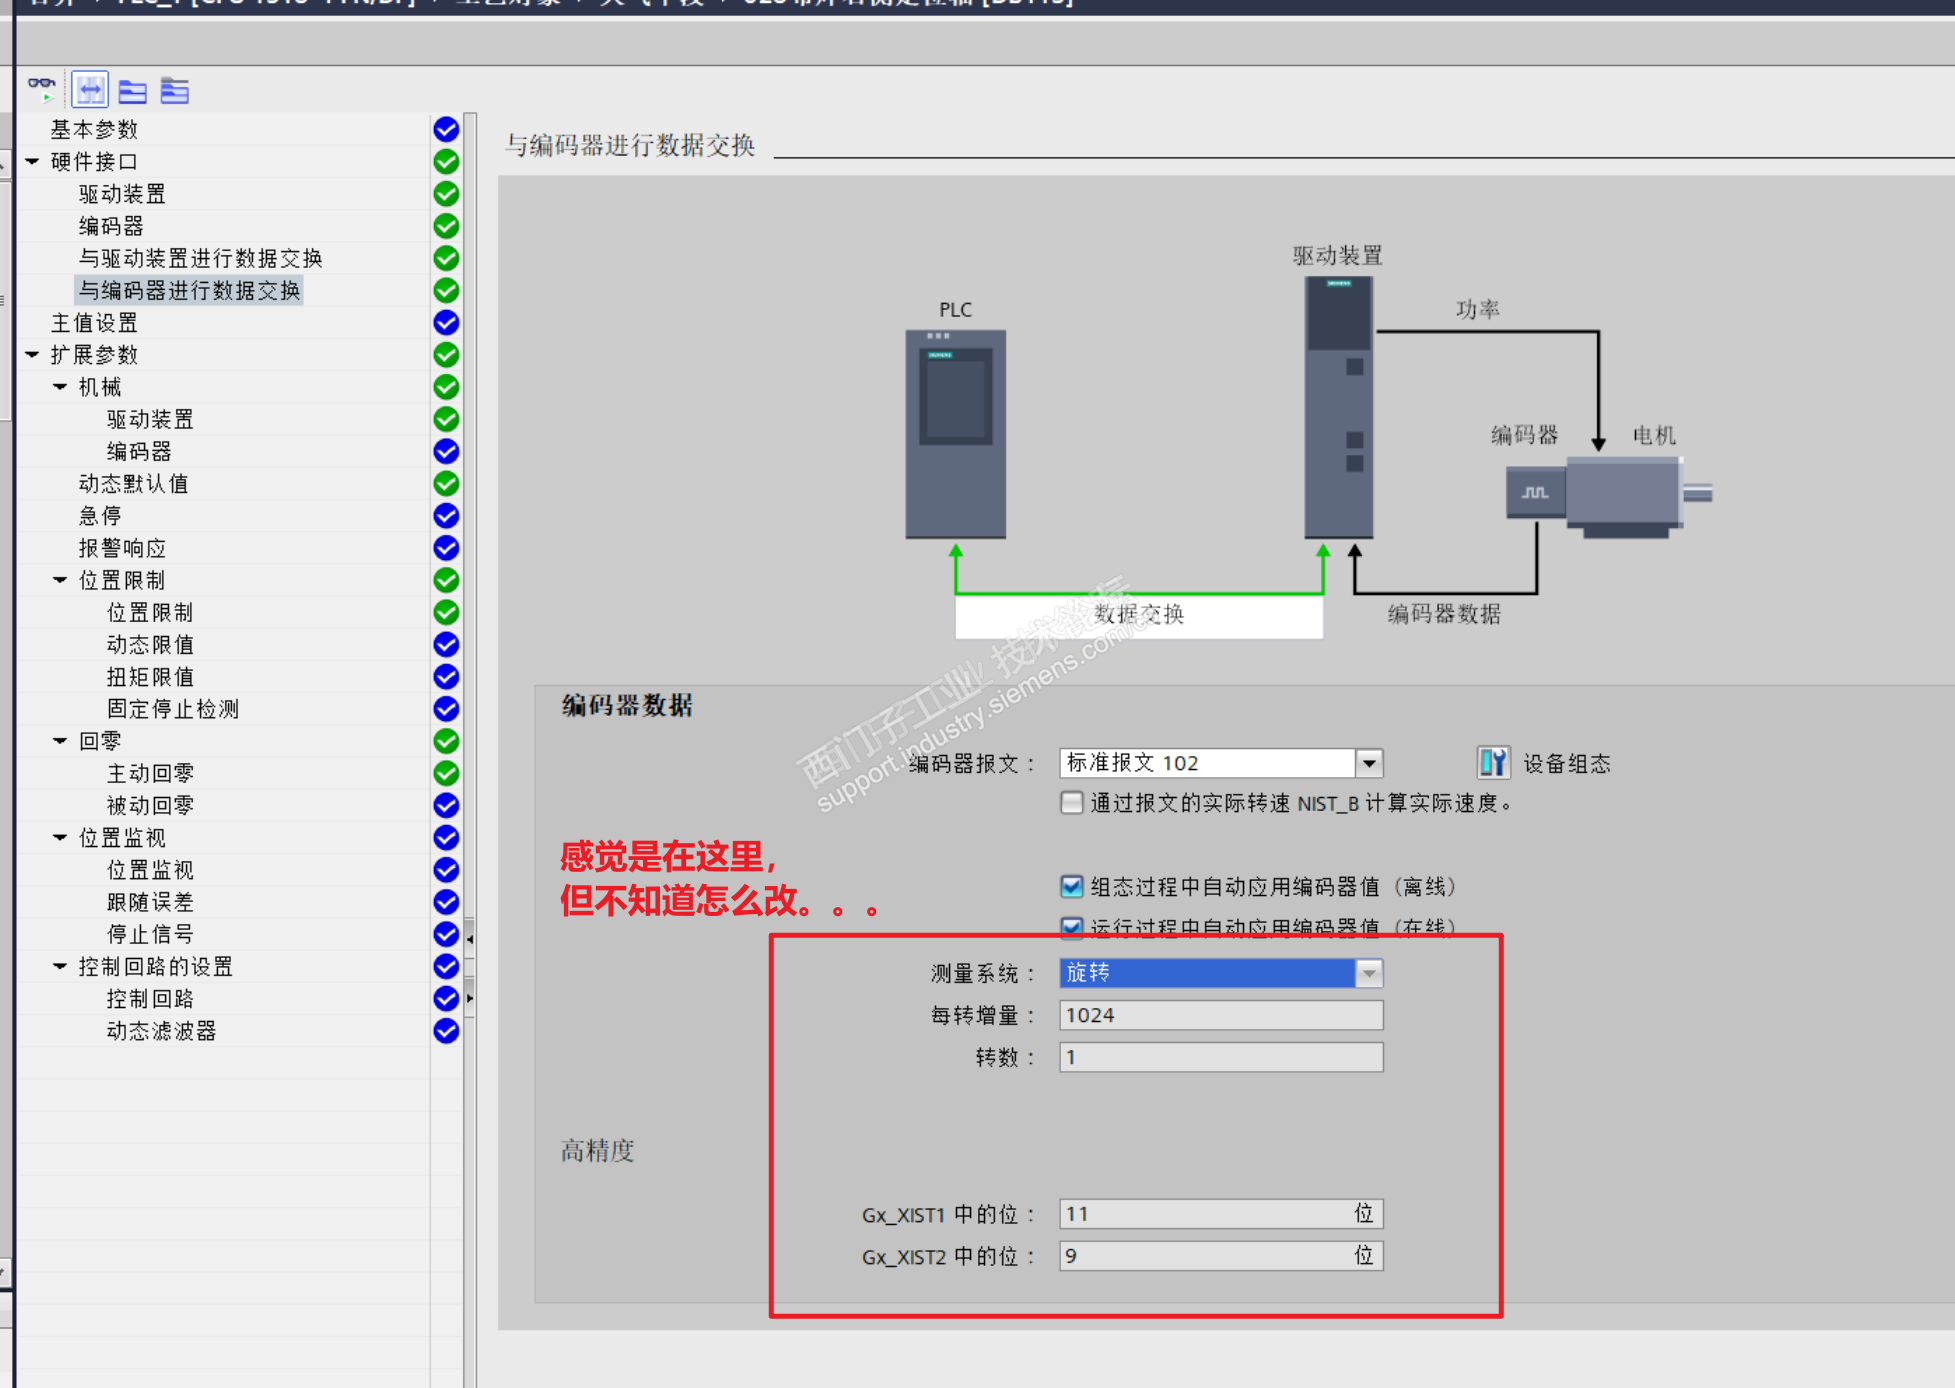The image size is (1955, 1388).
Task: Open the 测量系统 dropdown showing 旋转
Action: click(x=1368, y=973)
